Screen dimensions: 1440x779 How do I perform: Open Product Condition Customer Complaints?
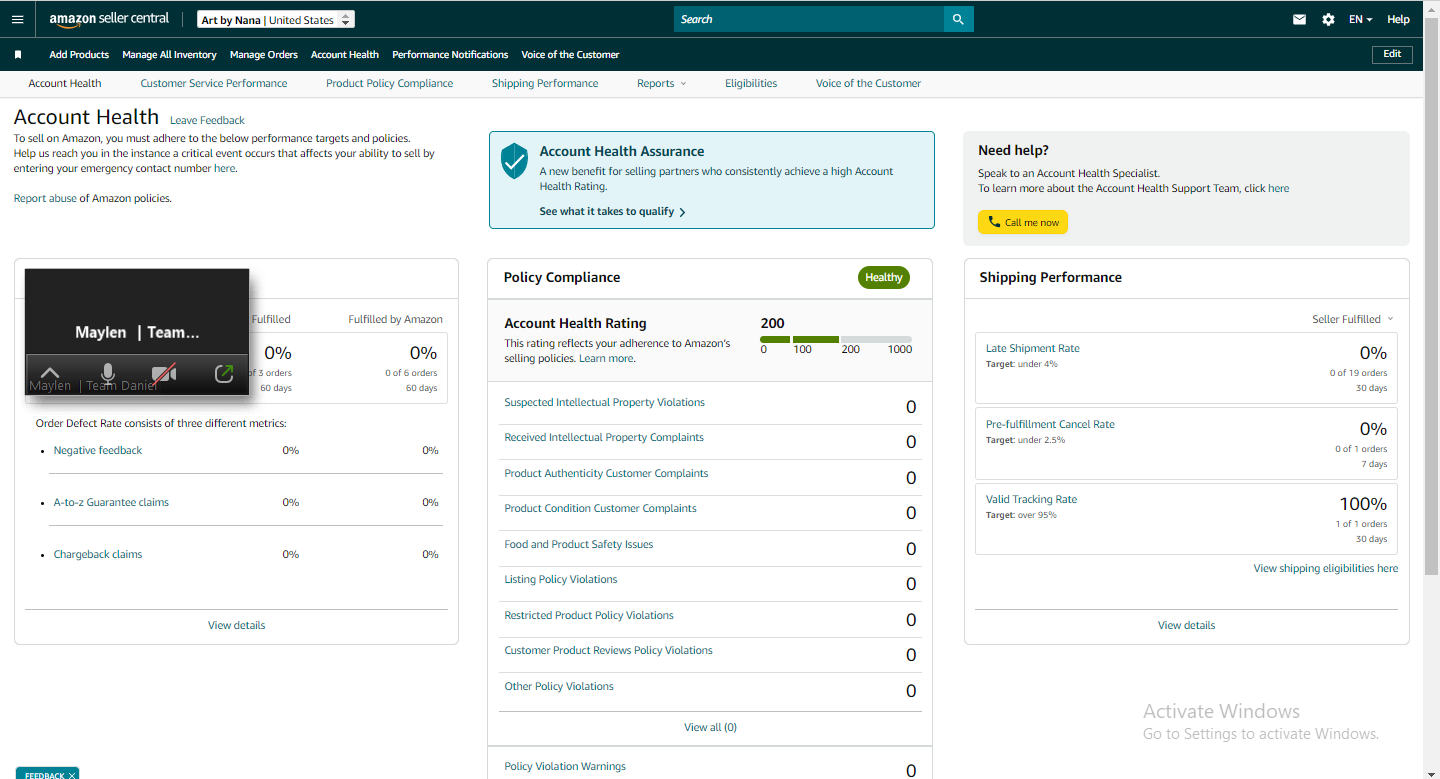click(x=600, y=508)
